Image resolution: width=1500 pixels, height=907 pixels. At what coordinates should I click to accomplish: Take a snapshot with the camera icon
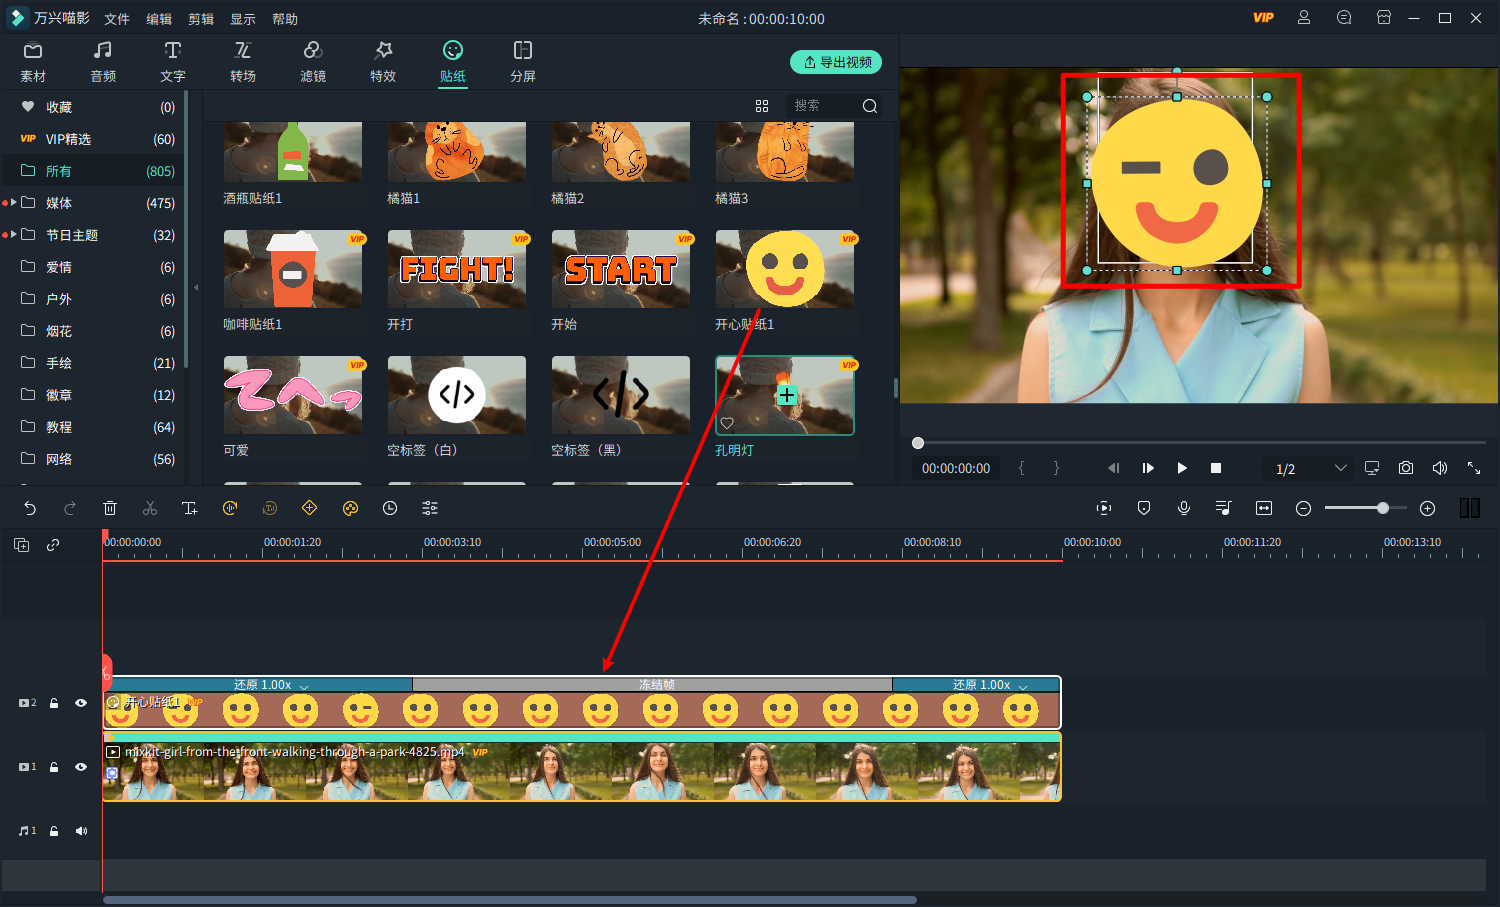pos(1406,468)
